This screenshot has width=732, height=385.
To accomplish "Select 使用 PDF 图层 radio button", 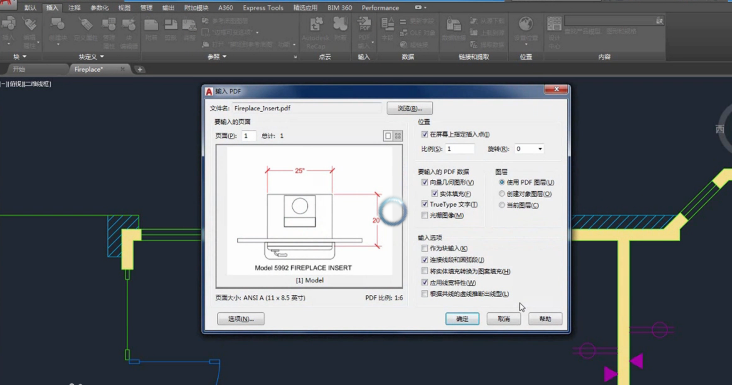I will coord(502,182).
